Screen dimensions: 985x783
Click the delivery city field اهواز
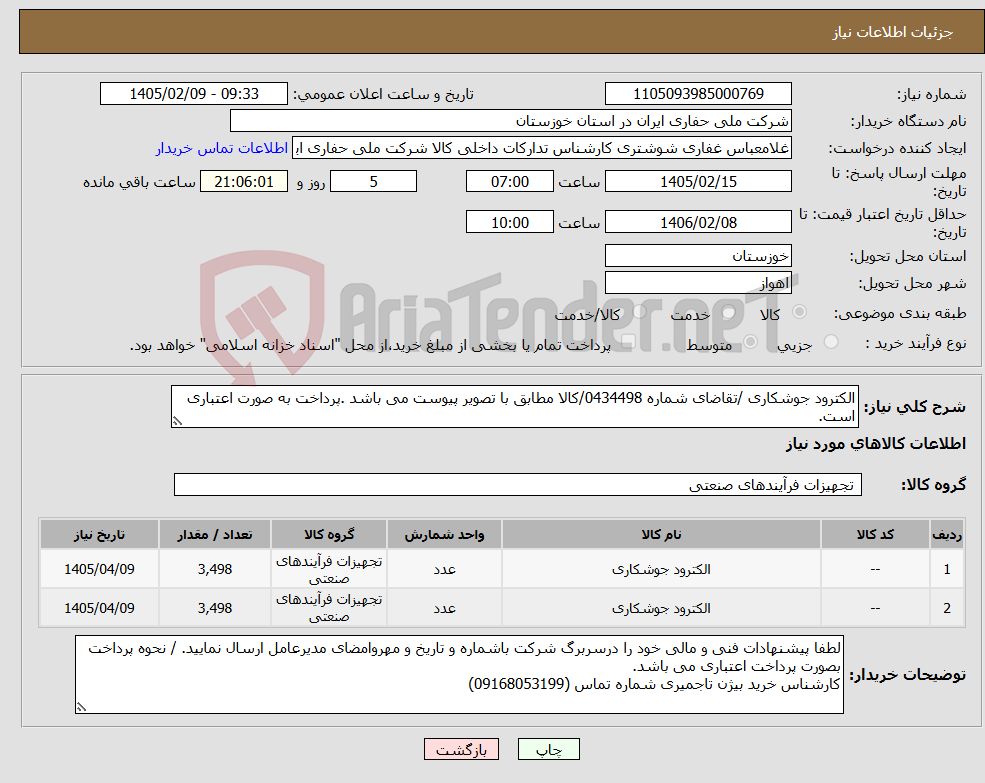click(x=698, y=283)
